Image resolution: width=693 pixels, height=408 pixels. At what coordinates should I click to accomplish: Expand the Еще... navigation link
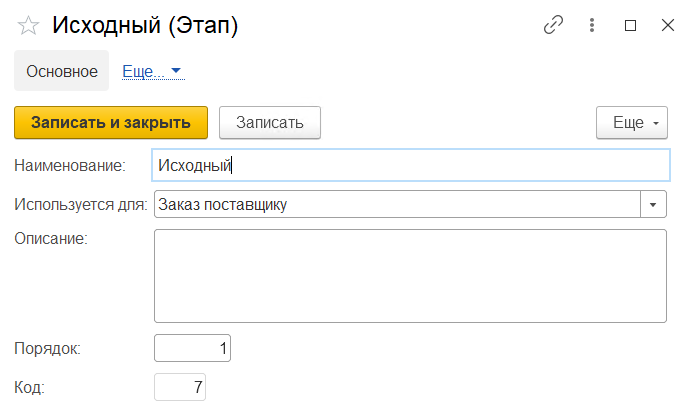152,72
